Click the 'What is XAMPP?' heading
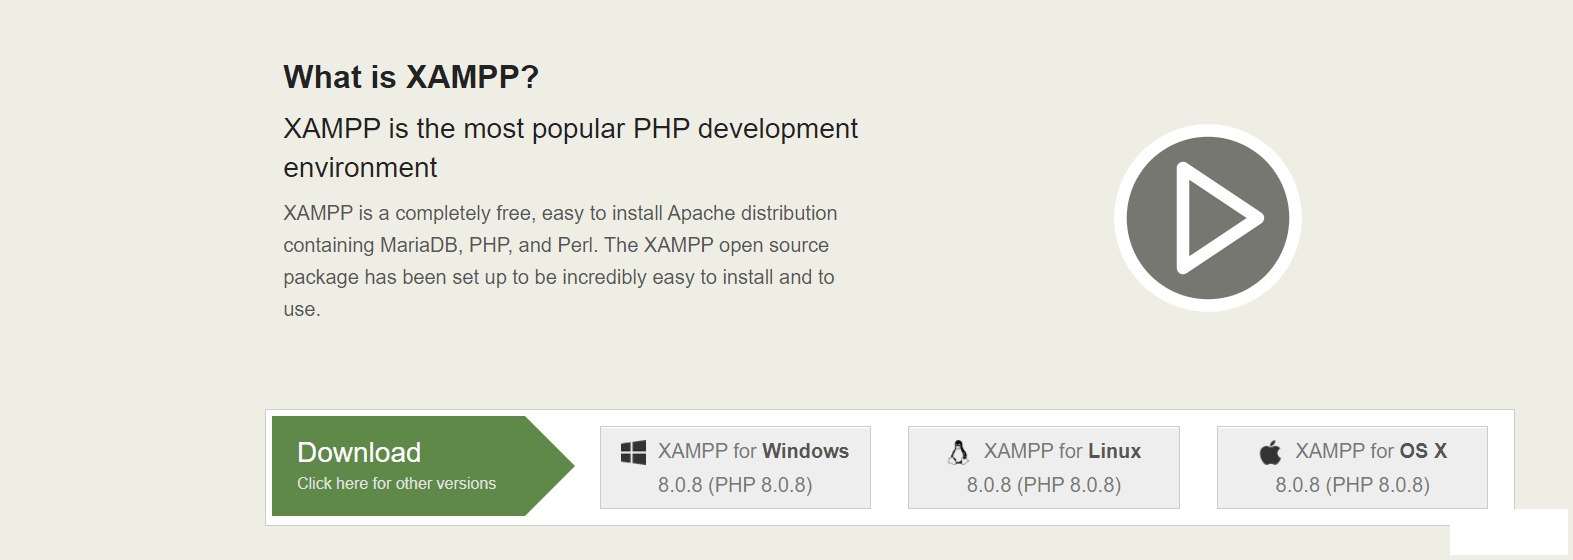The height and width of the screenshot is (560, 1573). point(411,77)
